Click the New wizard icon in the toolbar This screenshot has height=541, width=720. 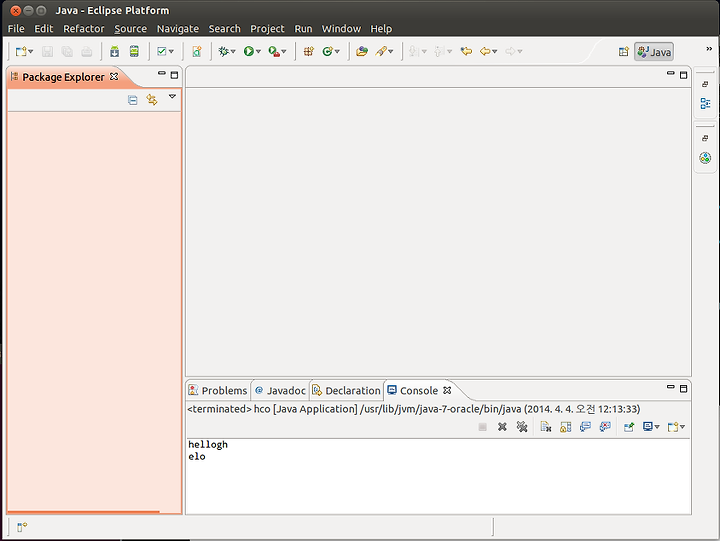[21, 51]
